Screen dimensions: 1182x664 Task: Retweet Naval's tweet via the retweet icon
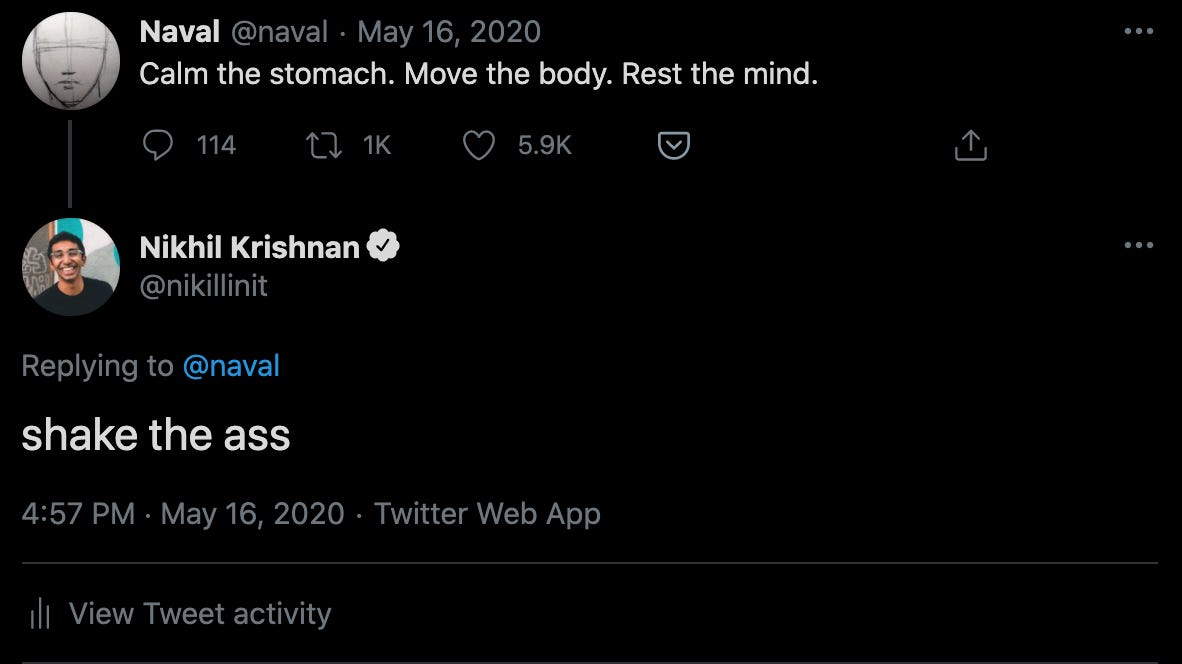324,146
